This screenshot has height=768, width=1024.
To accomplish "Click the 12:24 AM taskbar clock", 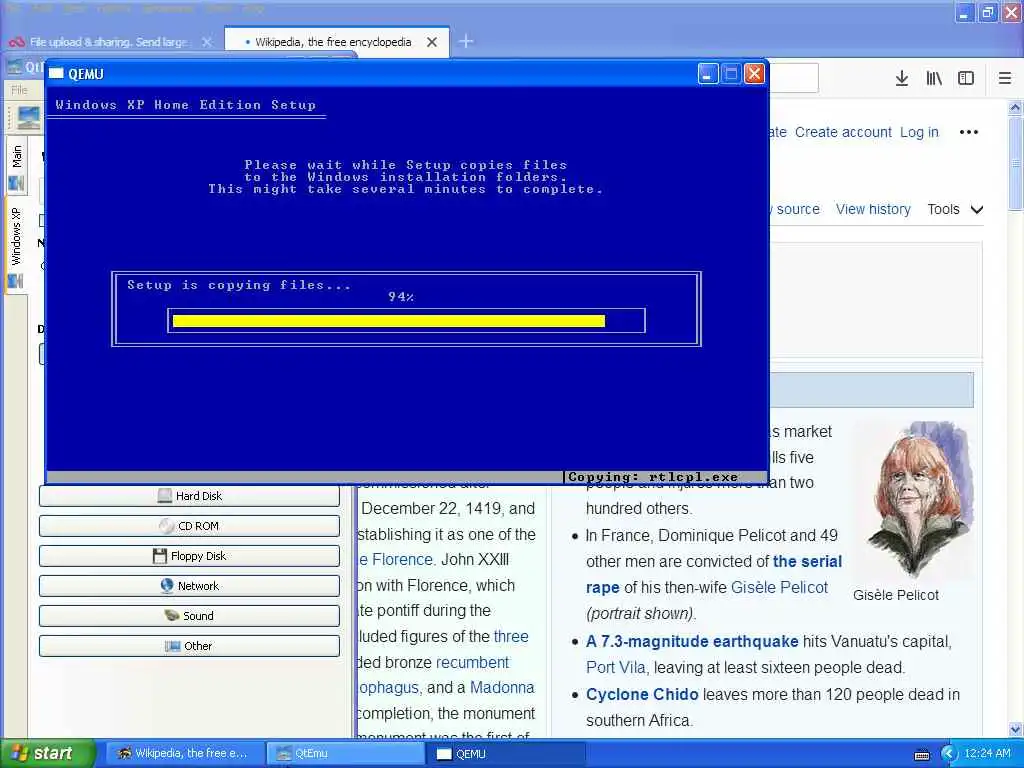I will (x=987, y=754).
